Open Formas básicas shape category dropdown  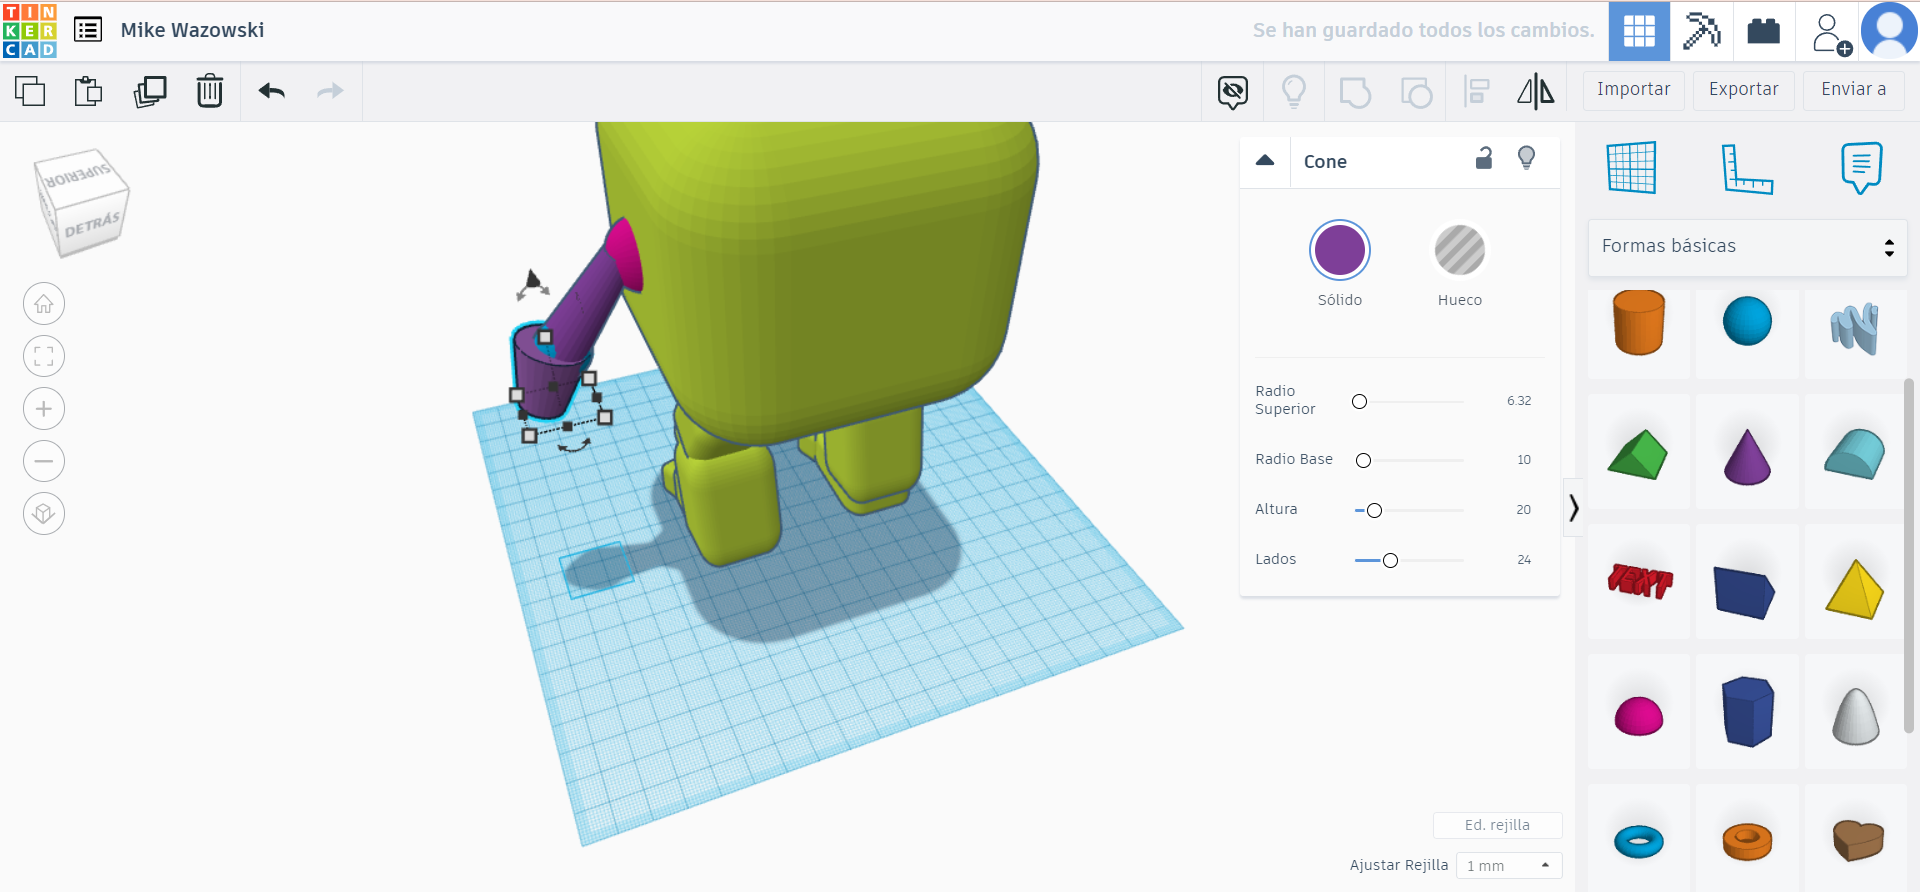coord(1748,247)
